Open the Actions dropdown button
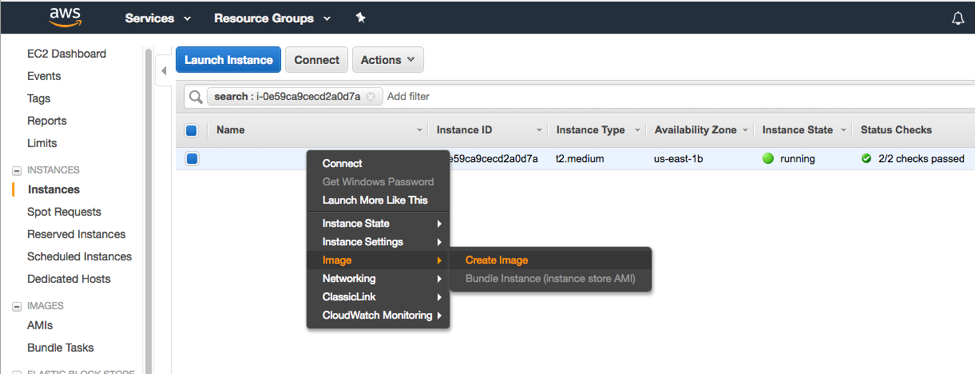The image size is (975, 374). pos(388,60)
